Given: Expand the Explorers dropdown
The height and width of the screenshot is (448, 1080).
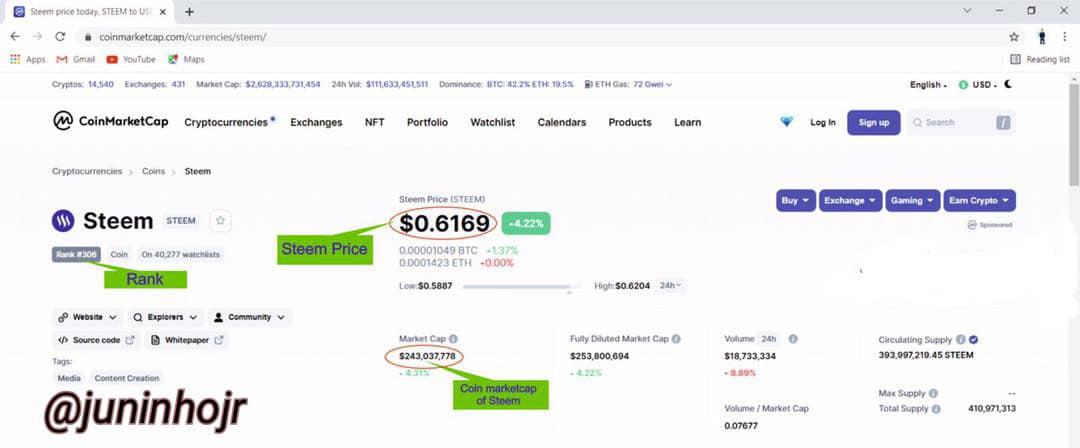Looking at the screenshot, I should coord(165,317).
